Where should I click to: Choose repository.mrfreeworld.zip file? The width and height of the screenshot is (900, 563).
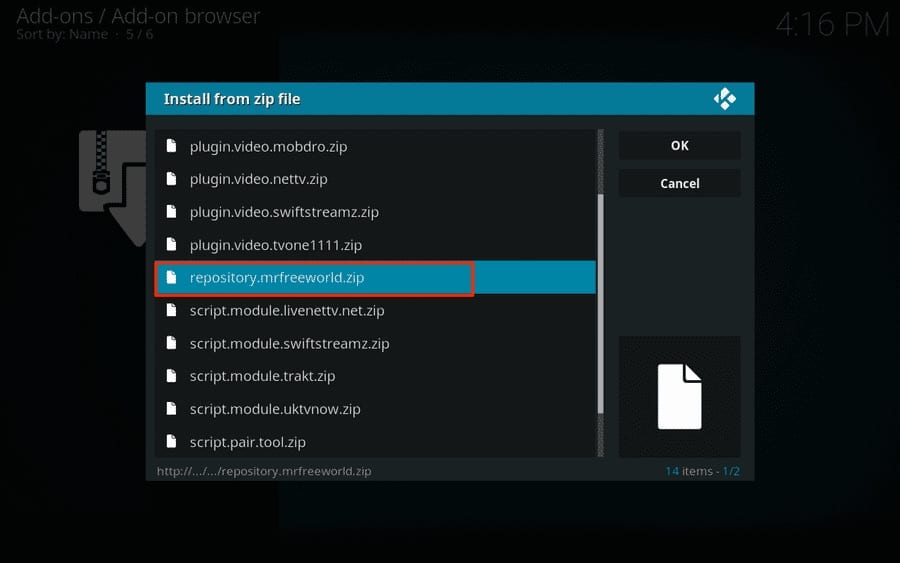375,278
